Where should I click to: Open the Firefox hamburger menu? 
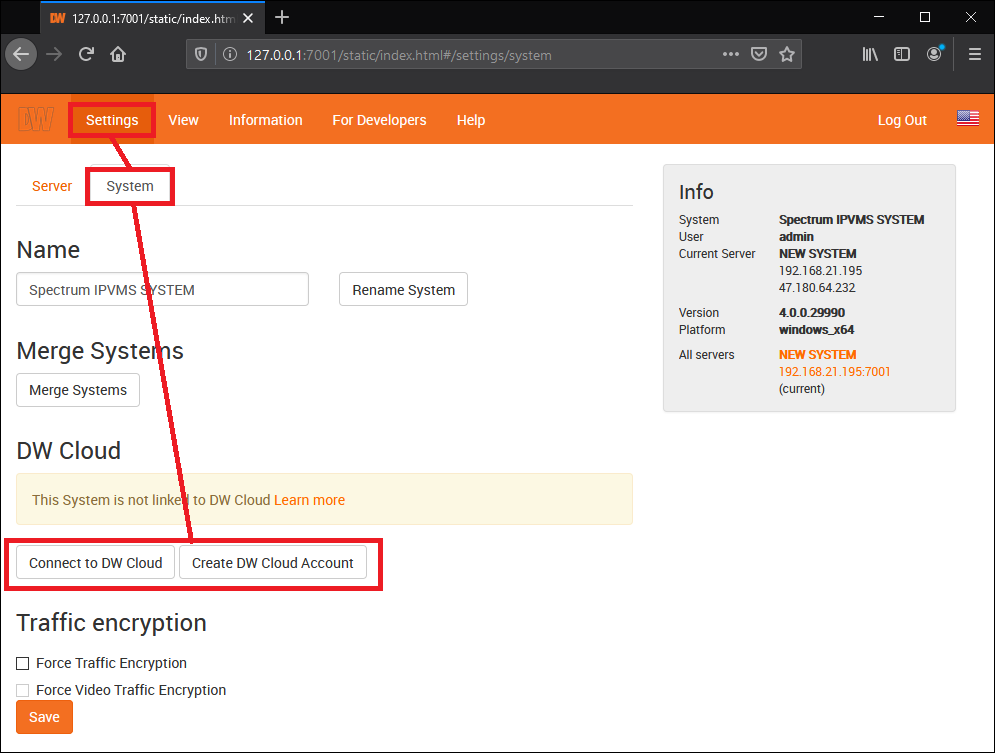click(x=974, y=54)
